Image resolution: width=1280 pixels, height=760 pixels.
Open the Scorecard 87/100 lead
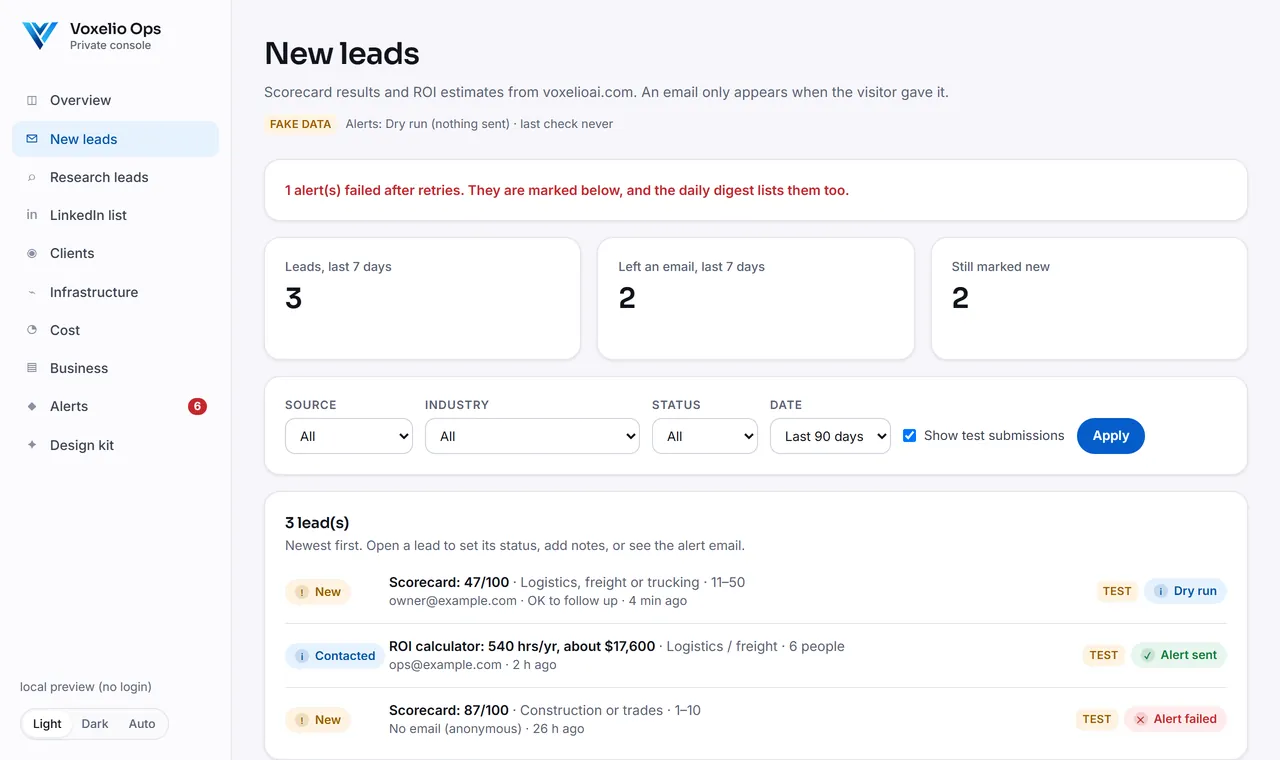[x=756, y=719]
